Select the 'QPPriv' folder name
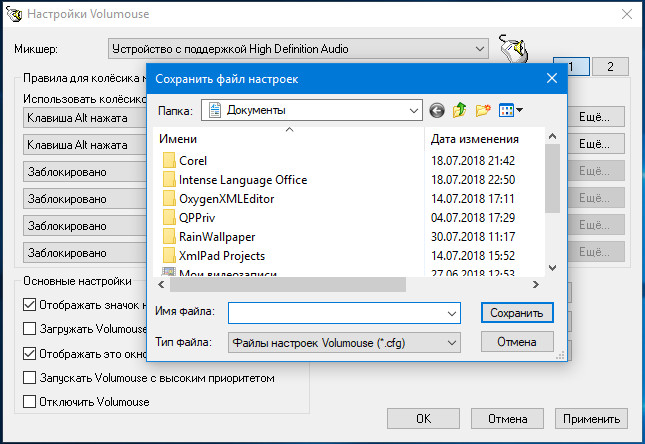 pos(197,218)
